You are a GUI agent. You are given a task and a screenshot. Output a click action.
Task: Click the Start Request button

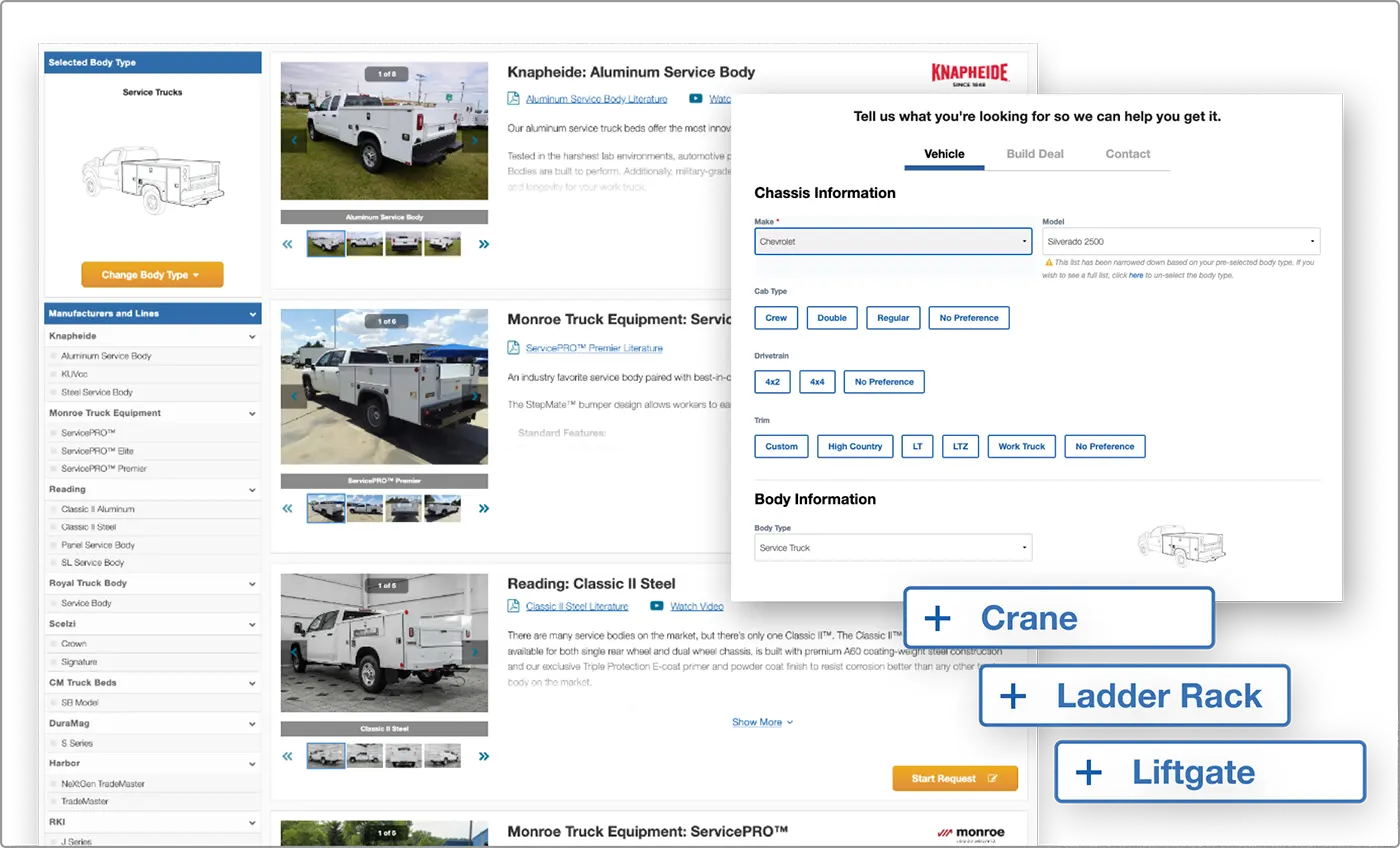coord(955,778)
